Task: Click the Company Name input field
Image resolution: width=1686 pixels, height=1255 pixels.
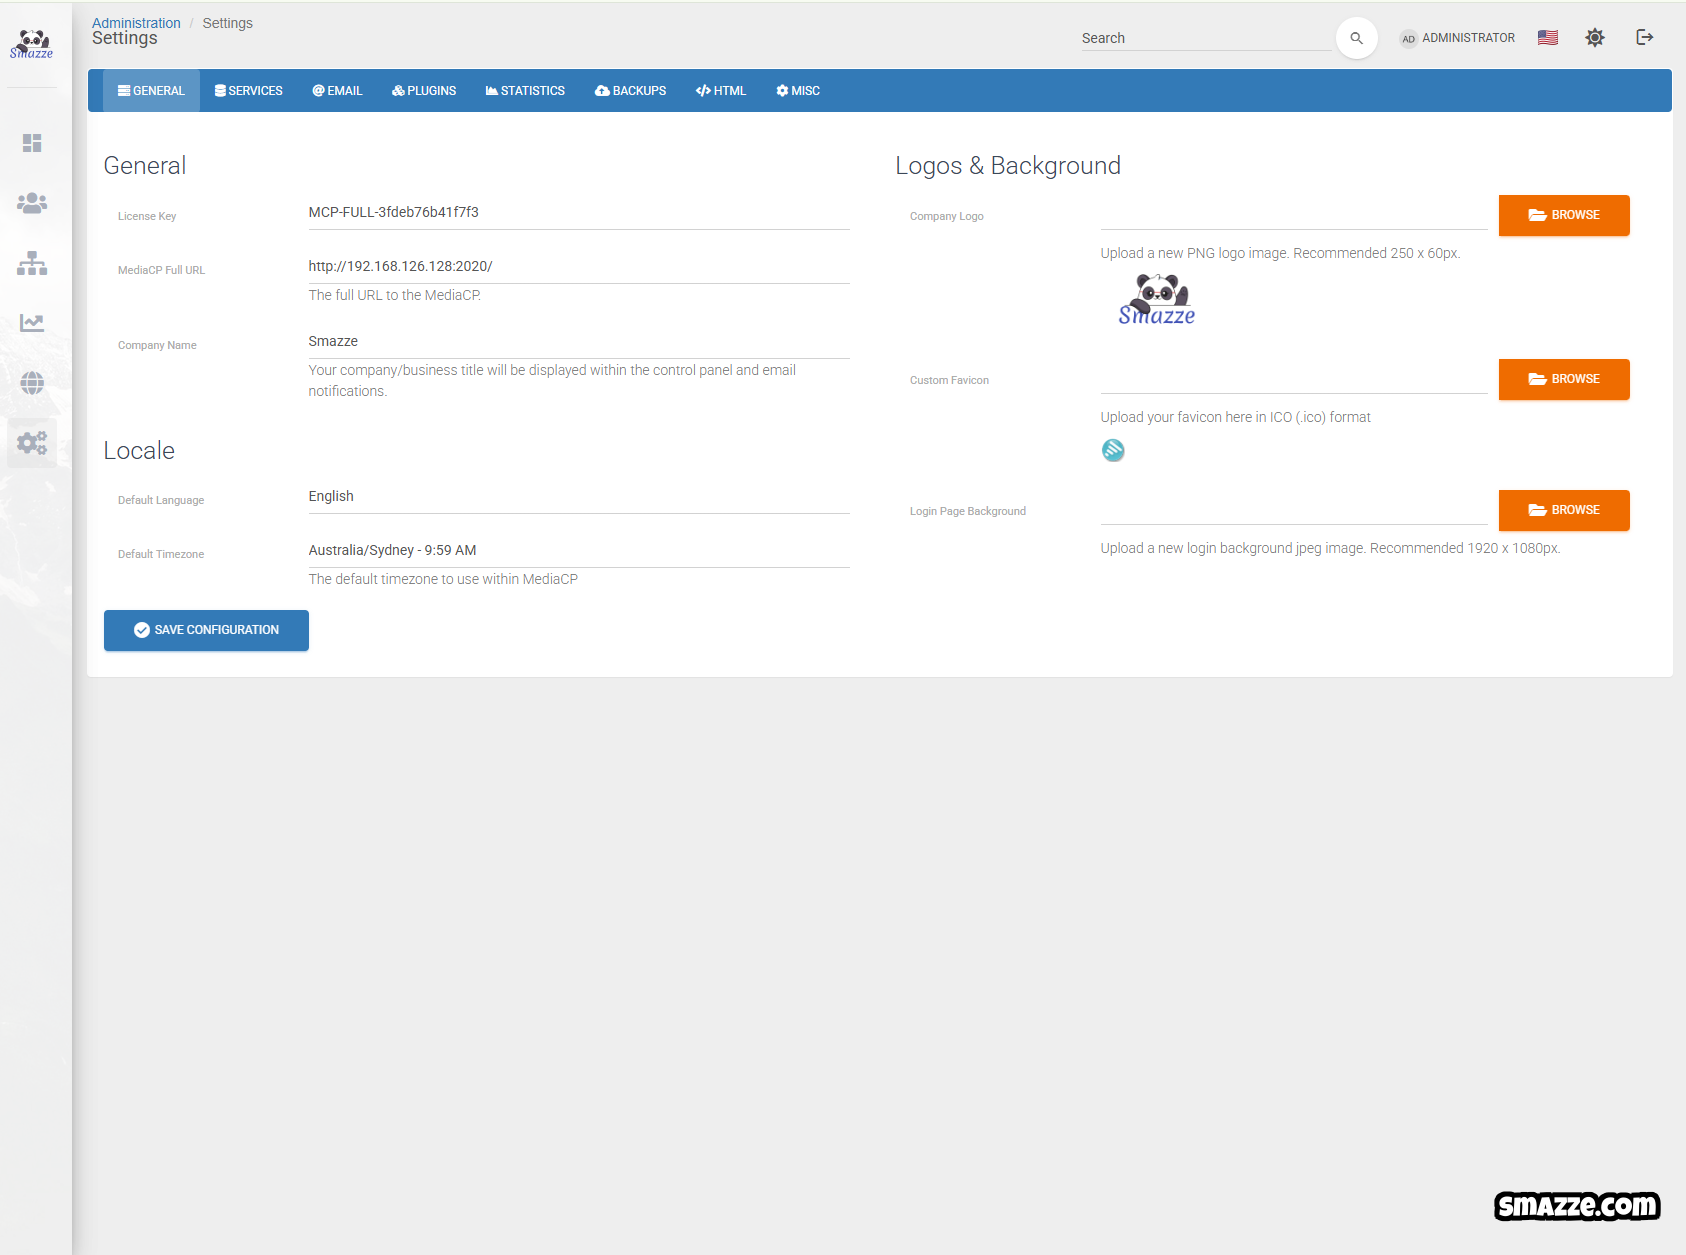Action: click(578, 342)
